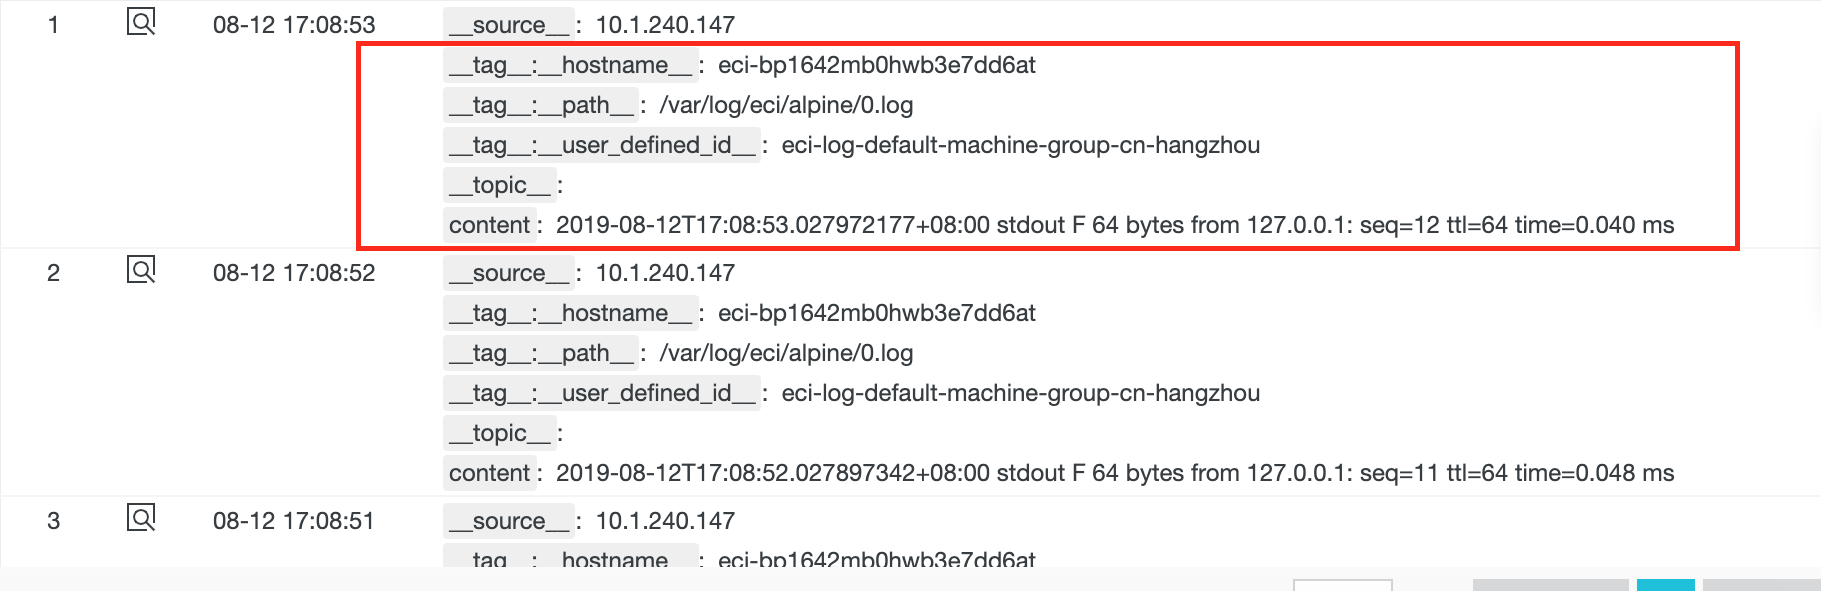Select the content label in entry 2
Image resolution: width=1821 pixels, height=591 pixels.
coord(489,473)
